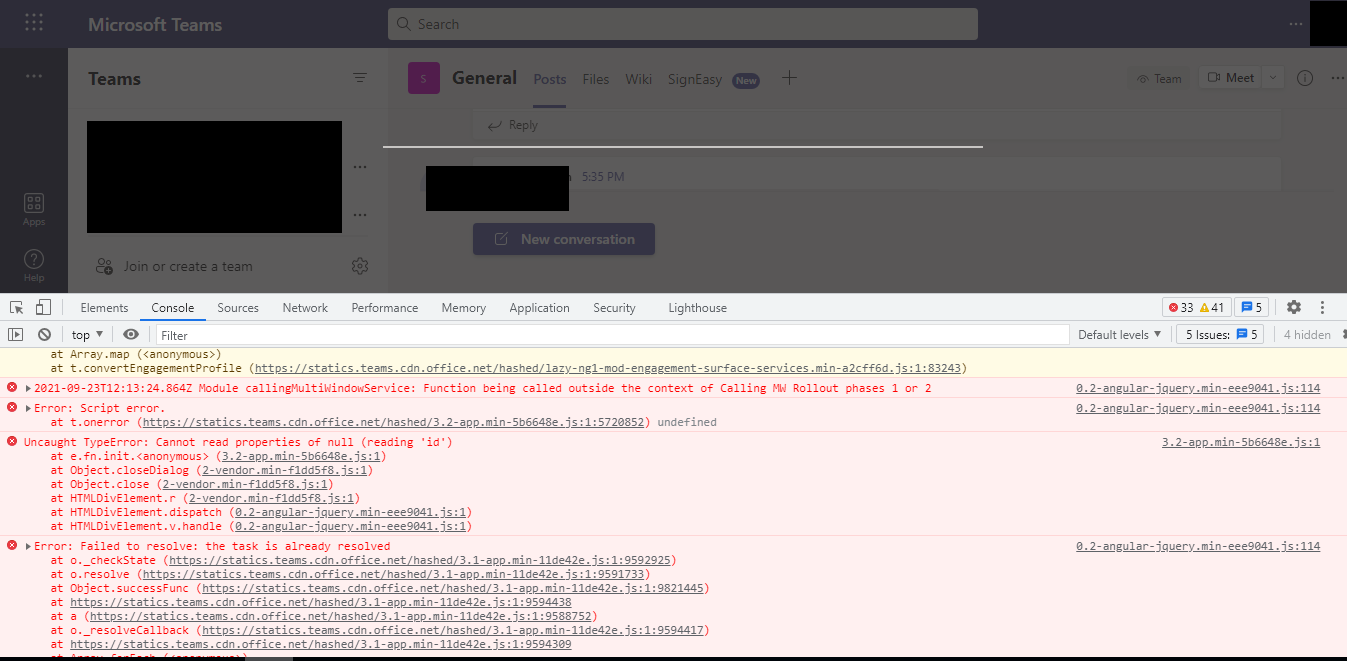1347x661 pixels.
Task: Click the 5:35 PM message timestamp
Action: point(603,177)
